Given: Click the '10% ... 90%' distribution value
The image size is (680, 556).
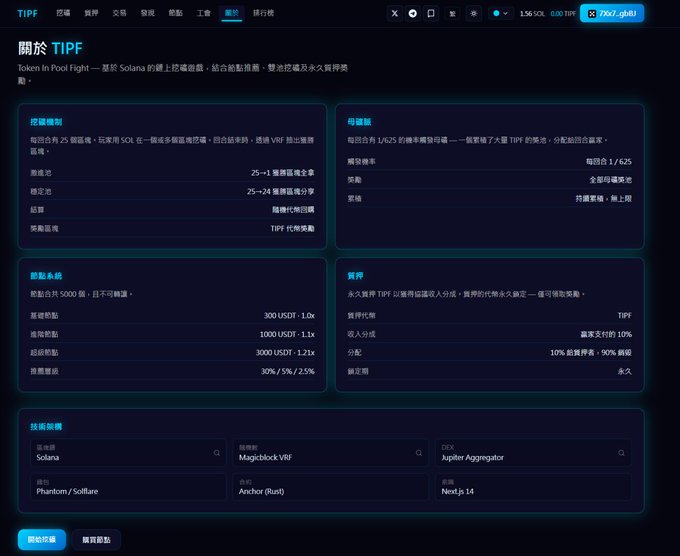Looking at the screenshot, I should coord(591,353).
